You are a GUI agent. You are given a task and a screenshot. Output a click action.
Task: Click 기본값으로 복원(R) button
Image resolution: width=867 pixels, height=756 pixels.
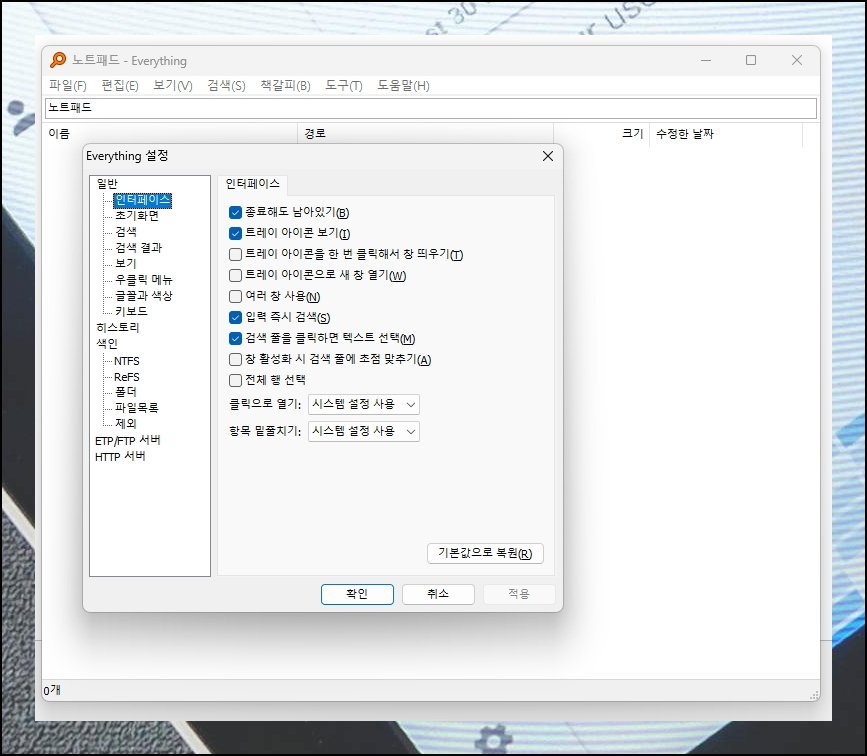(x=485, y=553)
